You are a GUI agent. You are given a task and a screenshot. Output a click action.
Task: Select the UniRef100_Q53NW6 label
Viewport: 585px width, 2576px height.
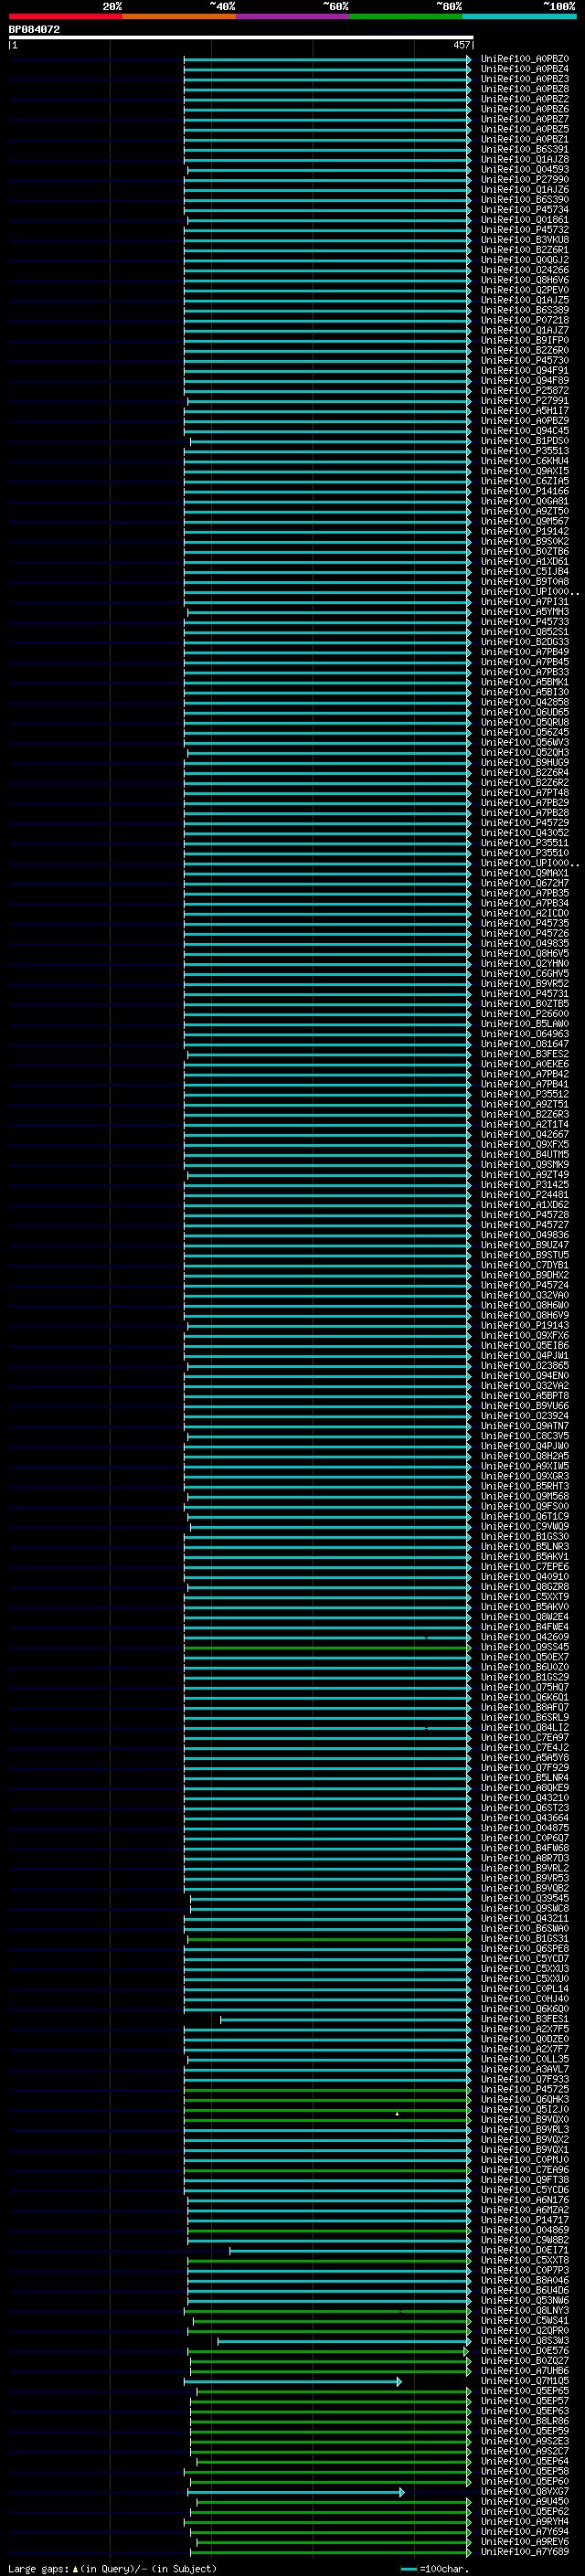coord(525,2300)
